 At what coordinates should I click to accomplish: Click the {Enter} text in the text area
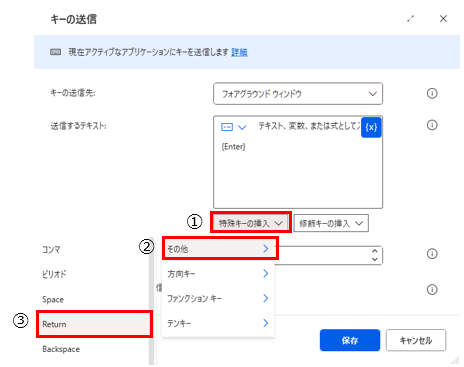233,147
